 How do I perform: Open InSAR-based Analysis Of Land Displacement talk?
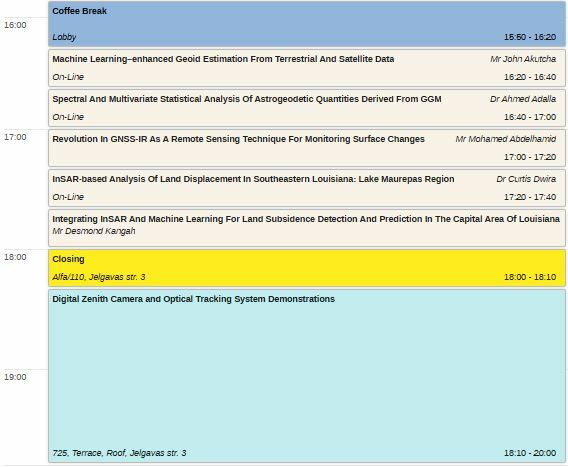[x=307, y=188]
